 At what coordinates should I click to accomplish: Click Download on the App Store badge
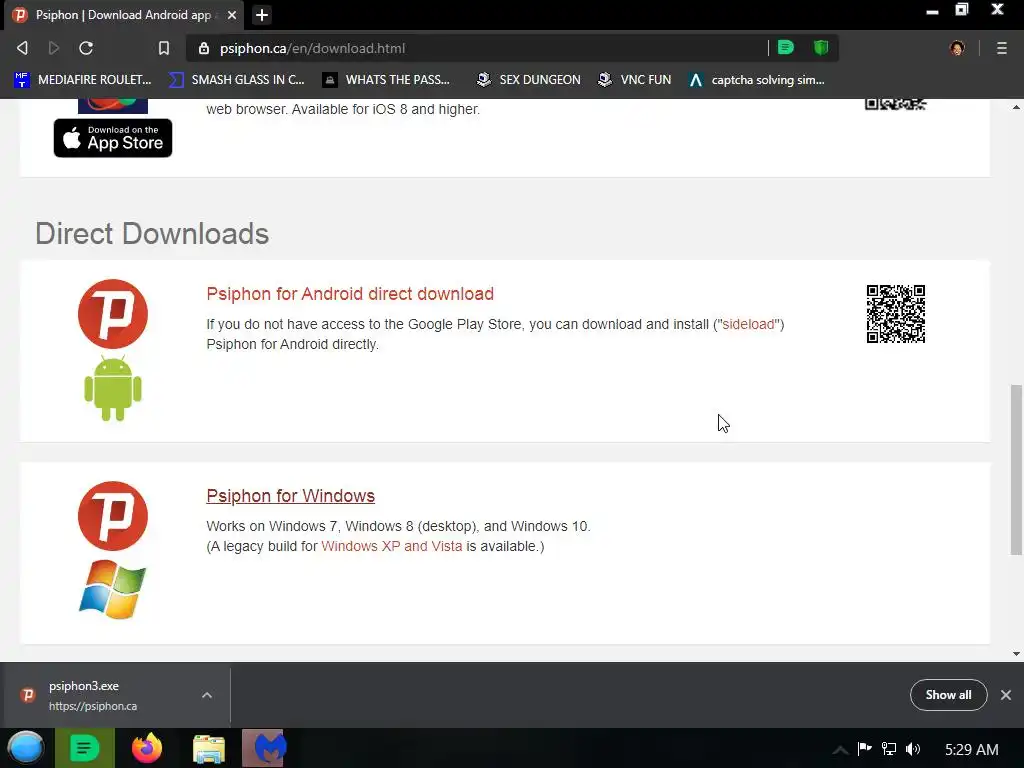(x=113, y=138)
